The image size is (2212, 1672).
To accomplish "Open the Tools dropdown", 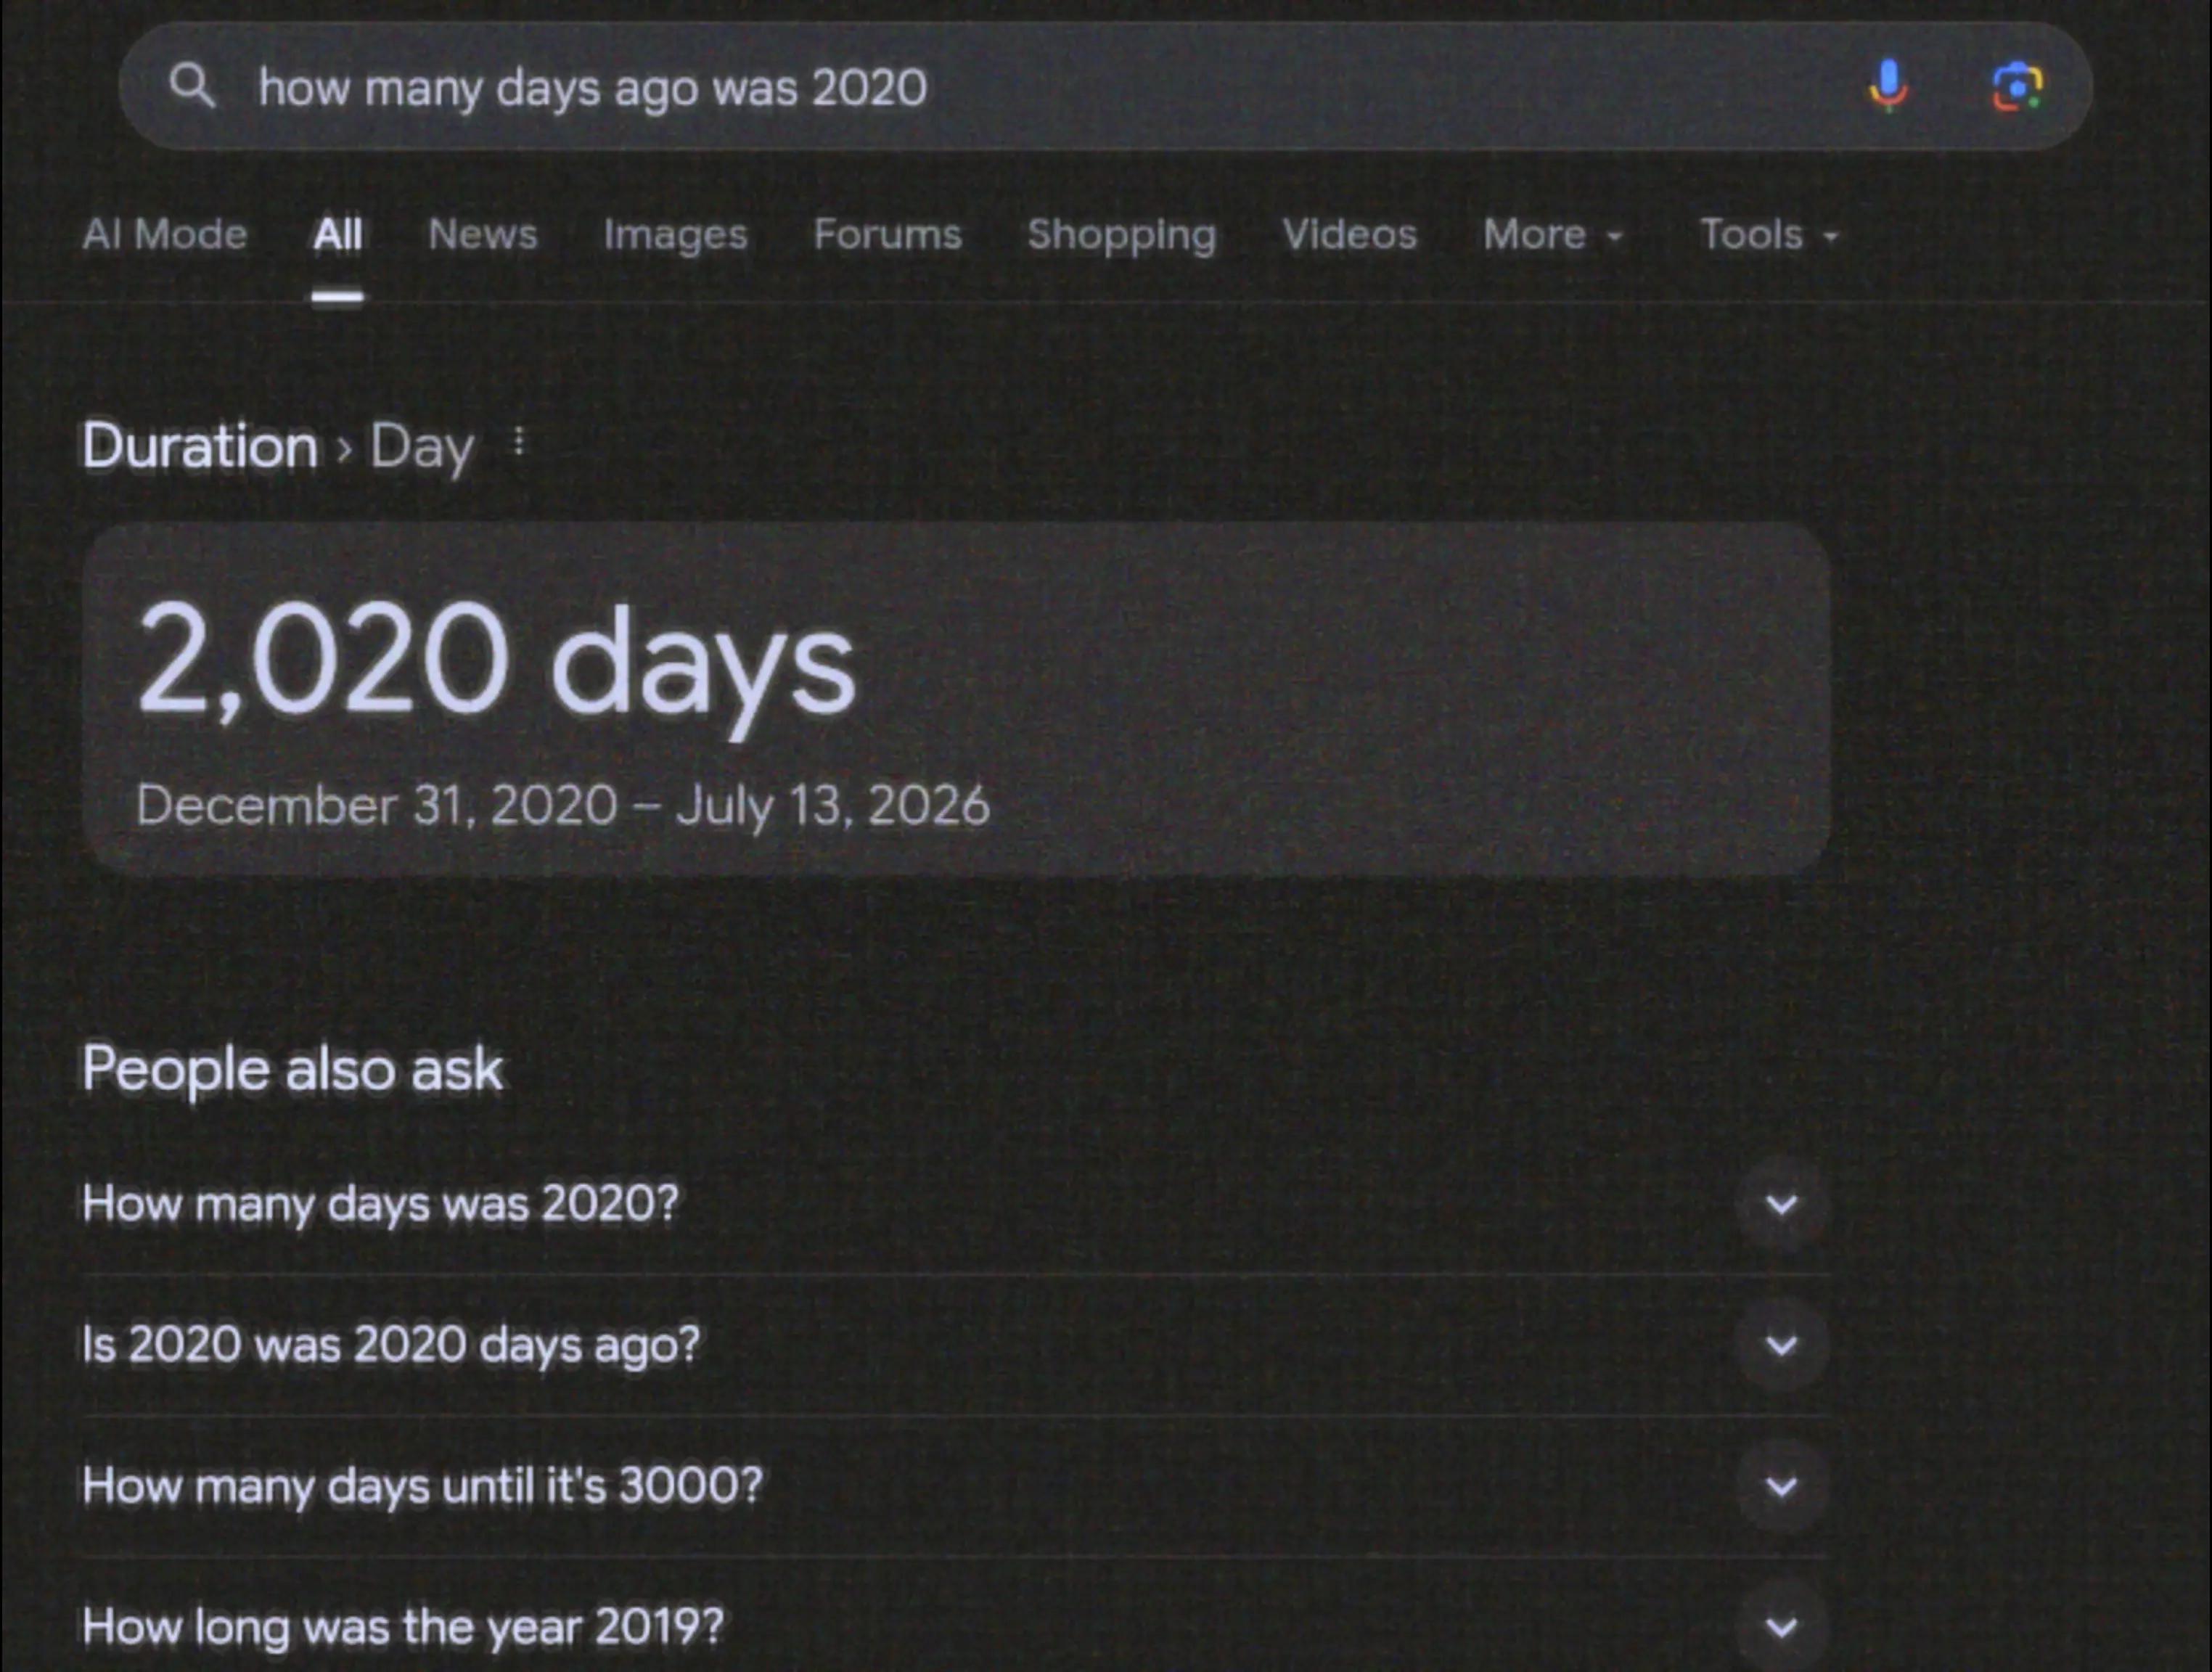I will (x=1769, y=235).
